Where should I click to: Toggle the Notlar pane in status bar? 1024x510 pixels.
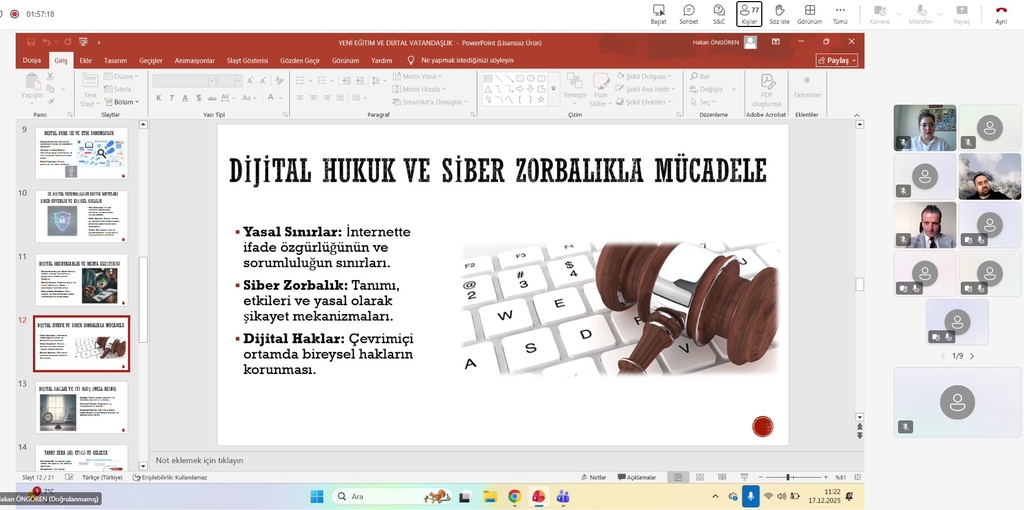(x=593, y=477)
